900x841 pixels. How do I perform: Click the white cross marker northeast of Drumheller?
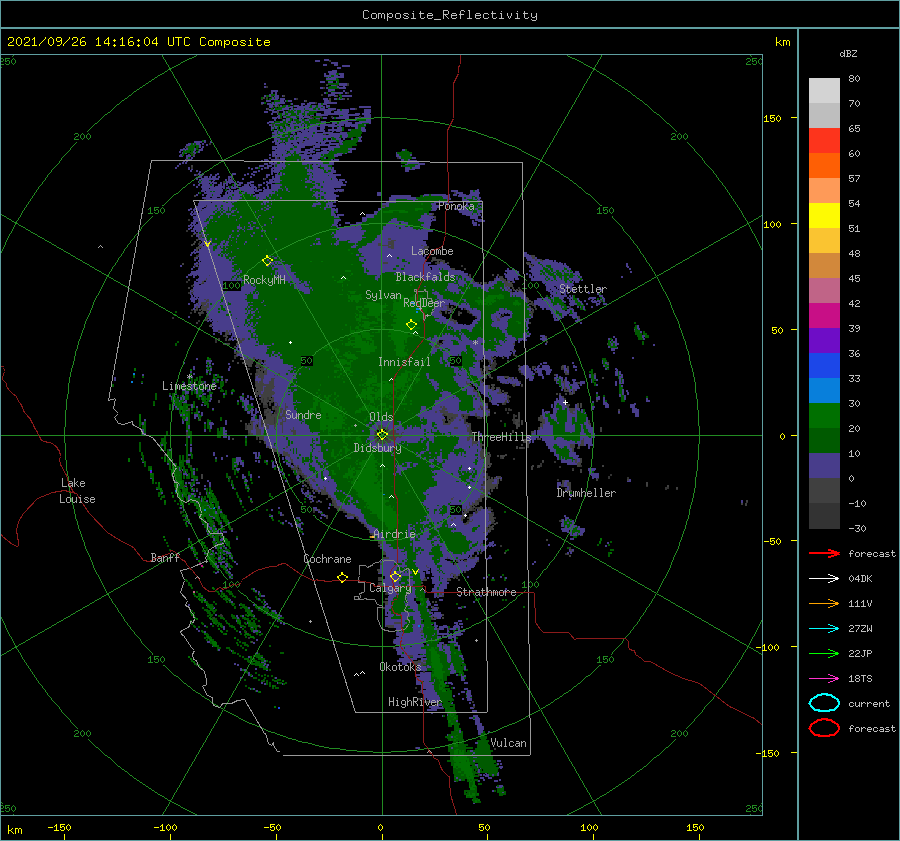pyautogui.click(x=565, y=402)
